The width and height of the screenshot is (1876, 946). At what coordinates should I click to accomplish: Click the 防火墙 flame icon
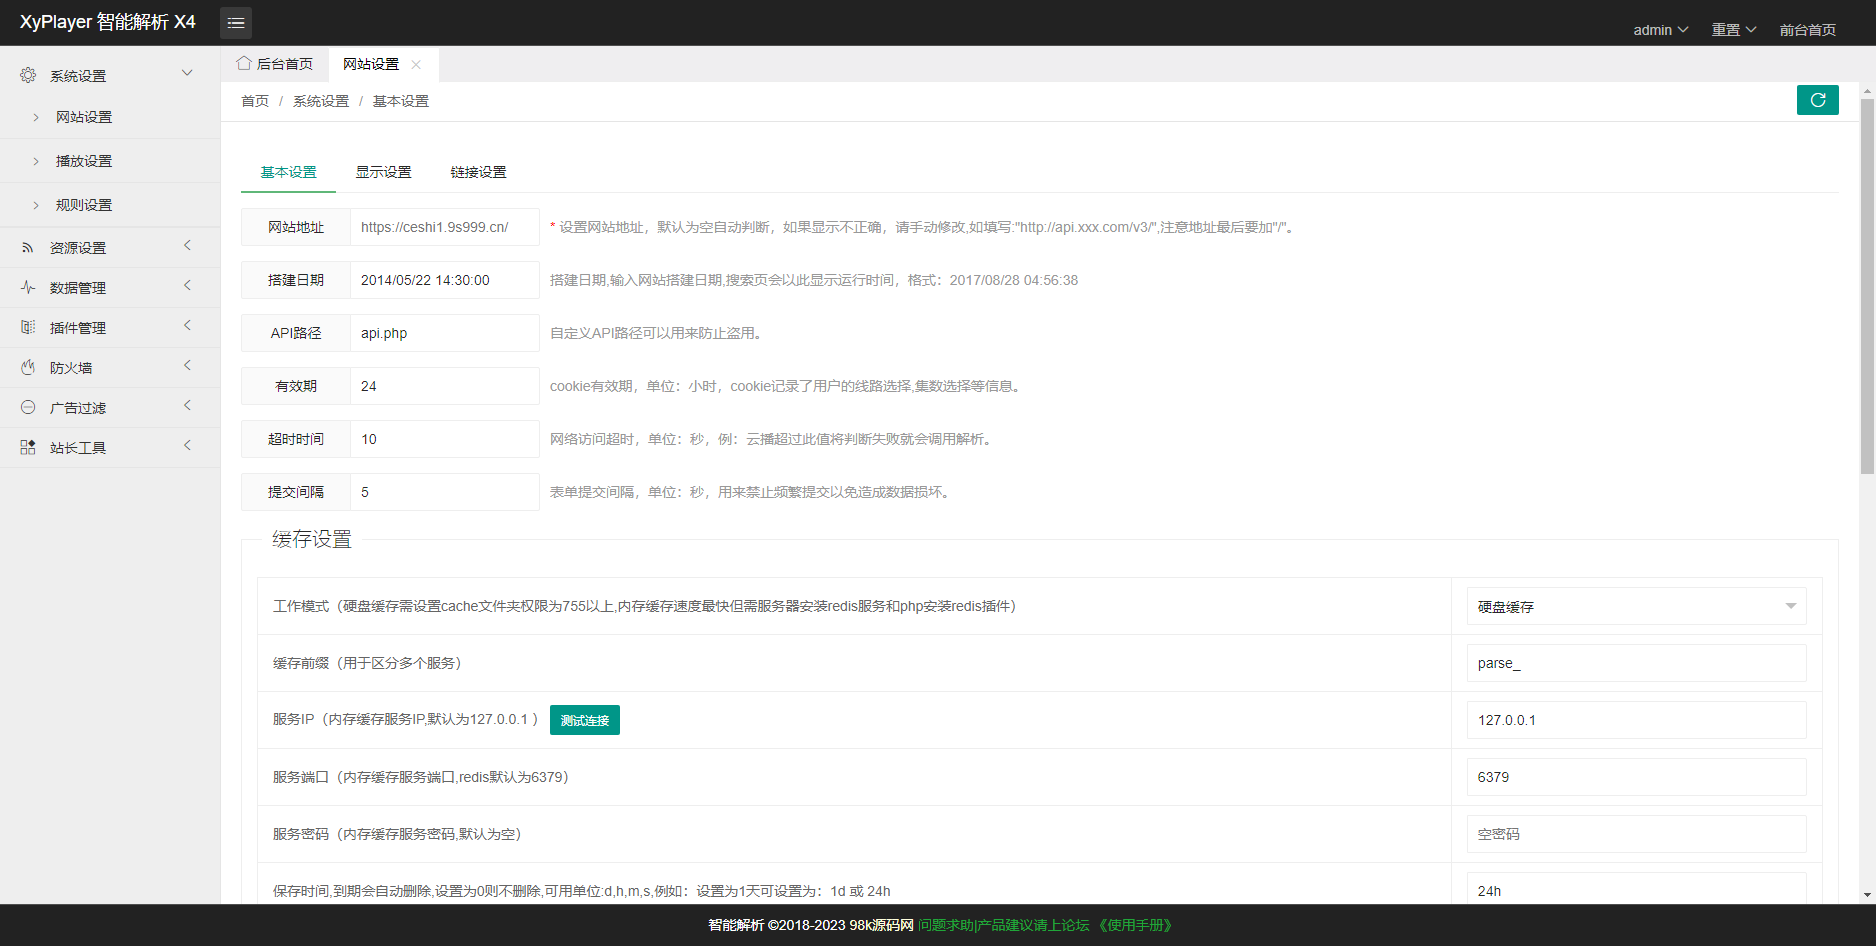point(28,367)
